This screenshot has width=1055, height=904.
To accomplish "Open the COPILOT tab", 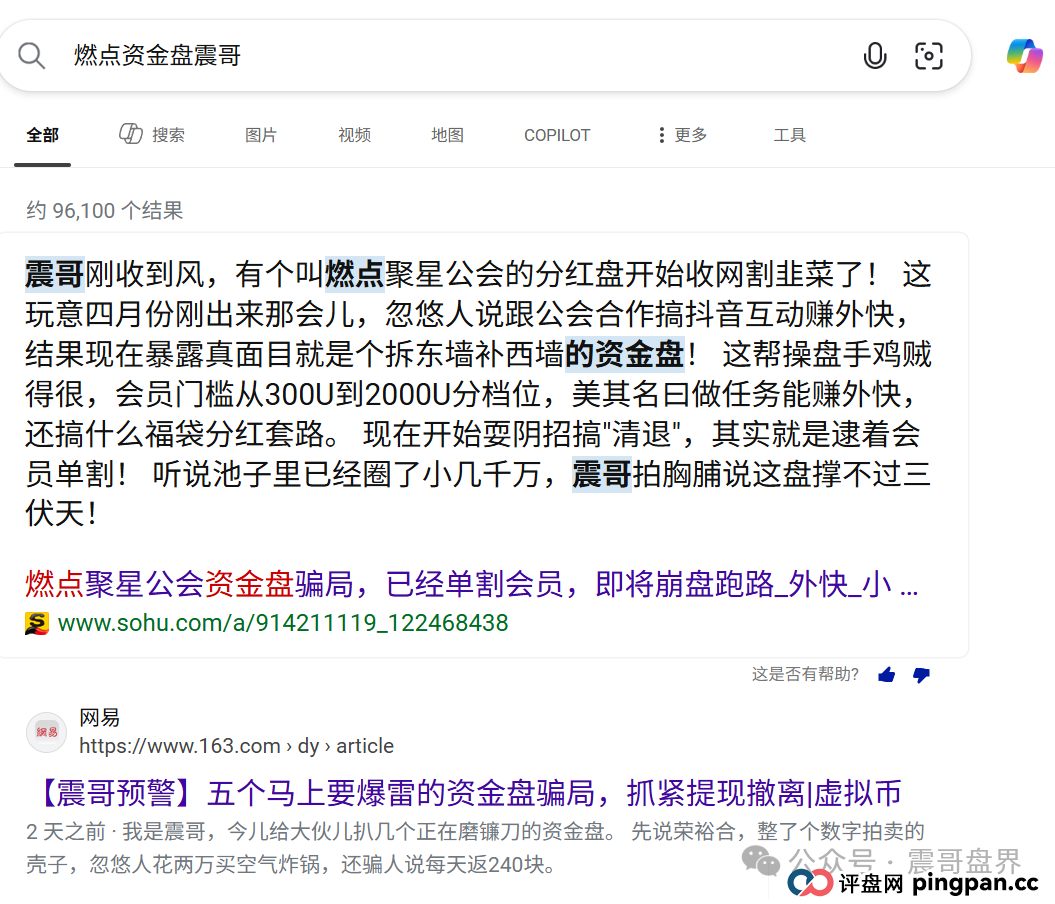I will coord(557,135).
